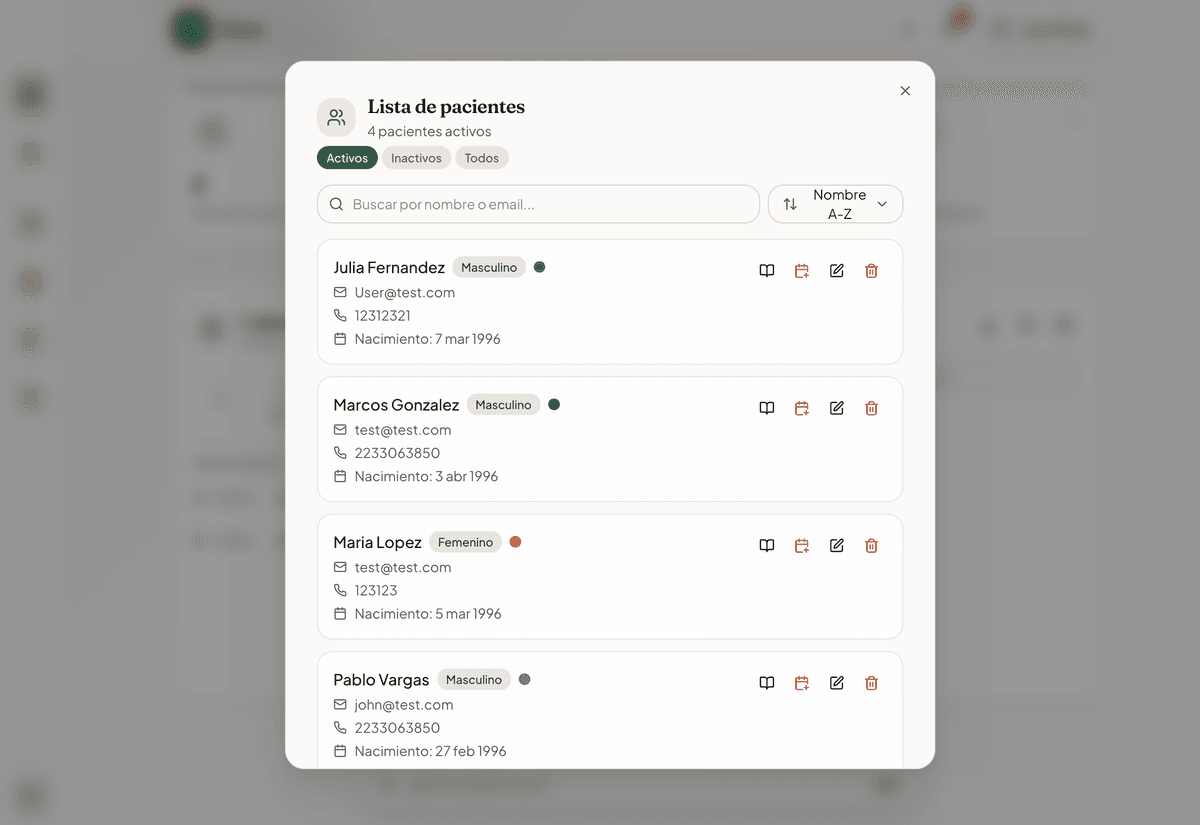Select the pencil edit icon for Pablo Vargas
The image size is (1200, 825).
click(836, 682)
